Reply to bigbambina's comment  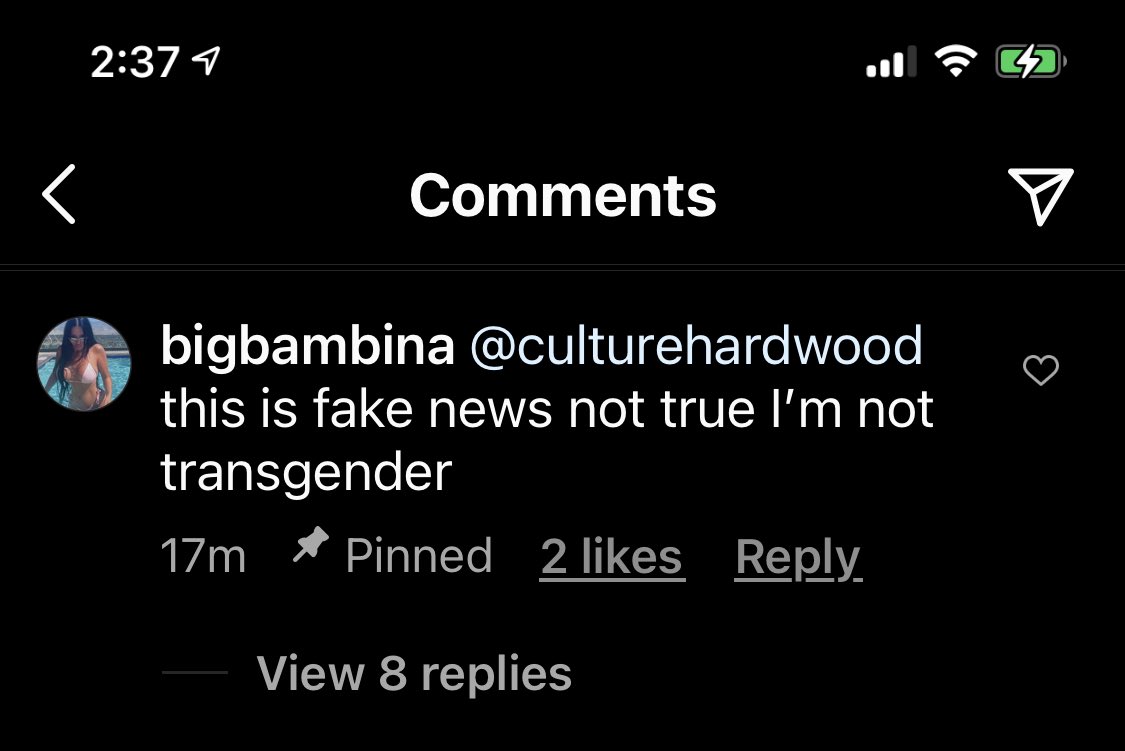798,558
